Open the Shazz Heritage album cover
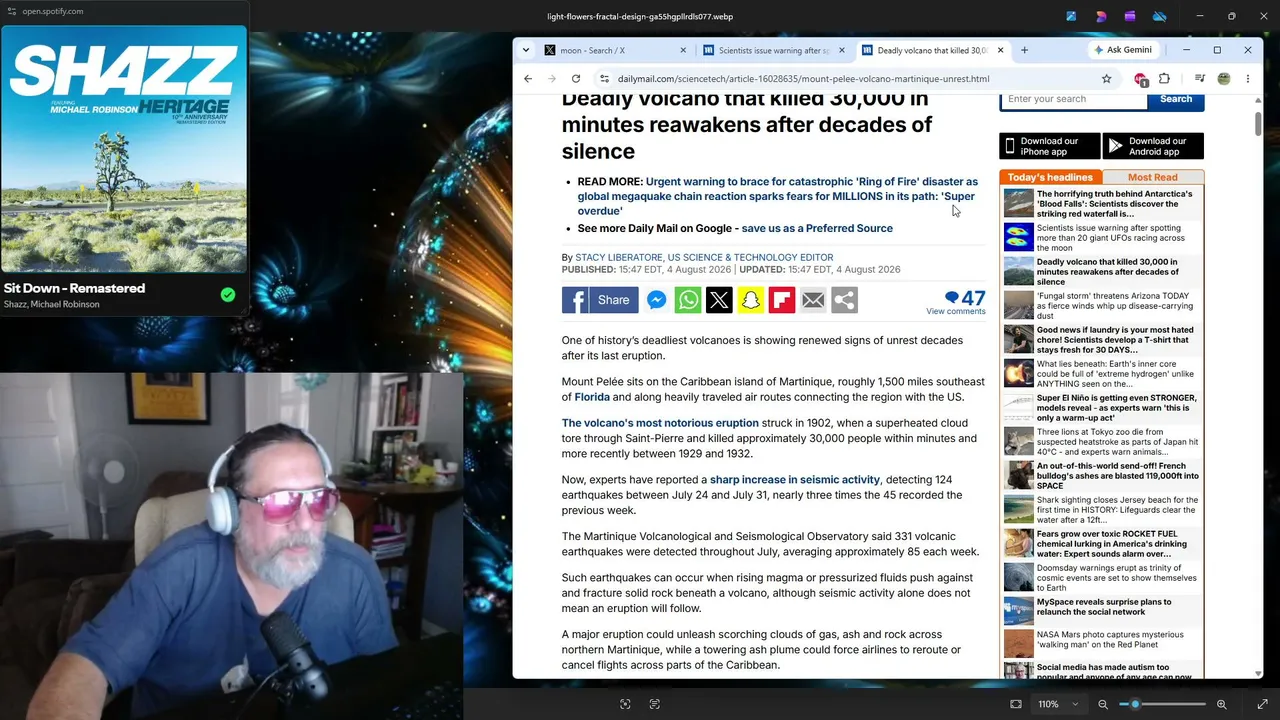Viewport: 1280px width, 720px height. point(124,149)
